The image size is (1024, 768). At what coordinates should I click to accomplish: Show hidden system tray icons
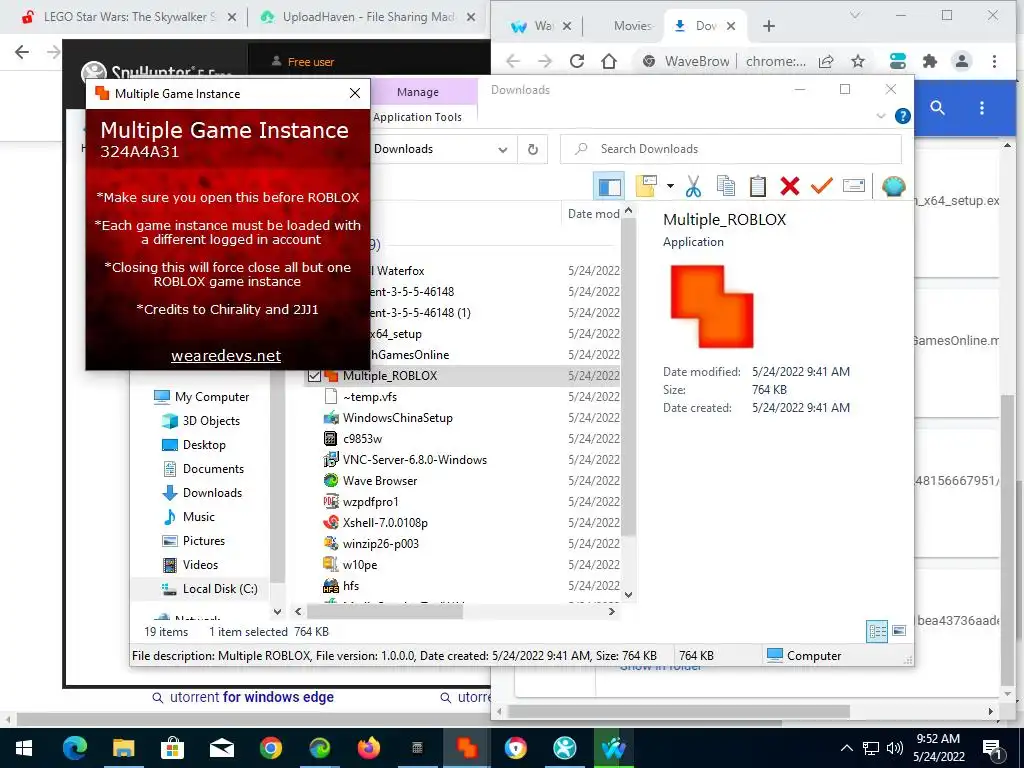click(x=846, y=748)
